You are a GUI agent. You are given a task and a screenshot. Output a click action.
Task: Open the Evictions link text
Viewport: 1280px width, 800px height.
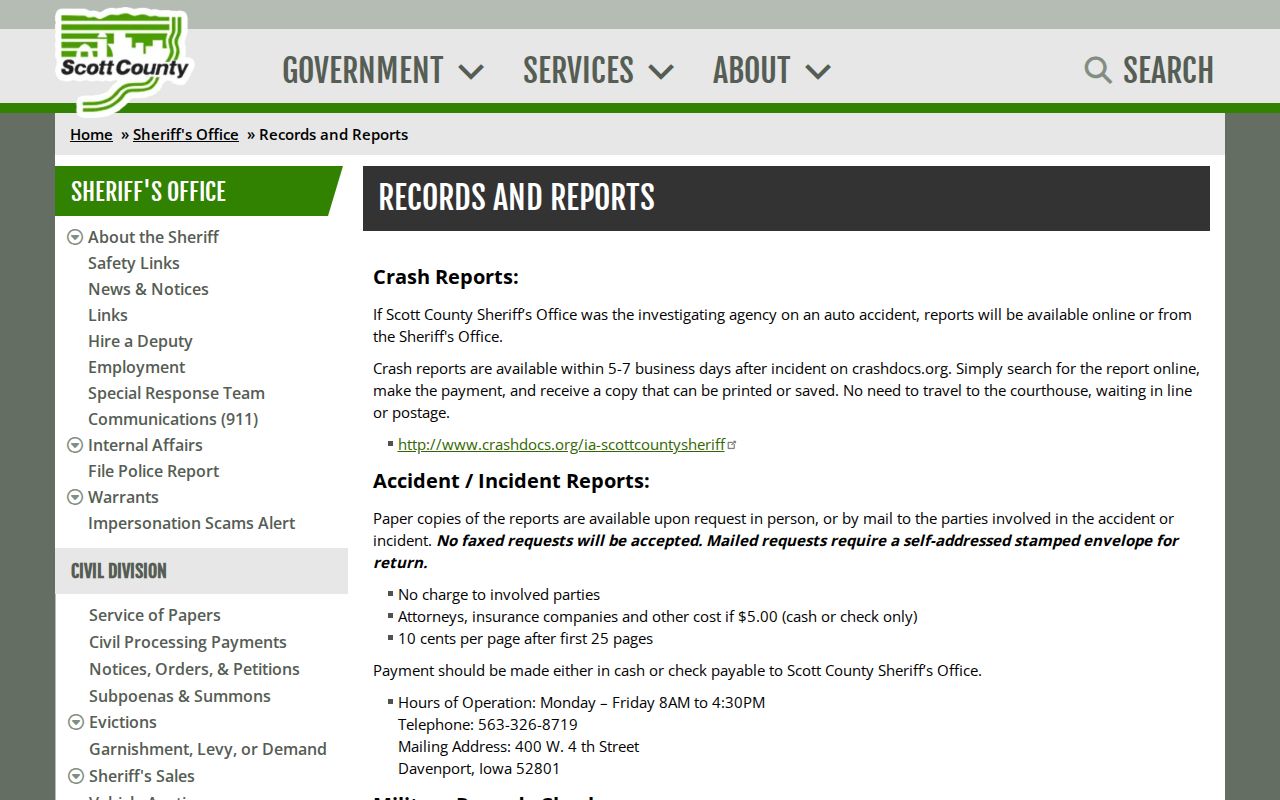point(123,722)
